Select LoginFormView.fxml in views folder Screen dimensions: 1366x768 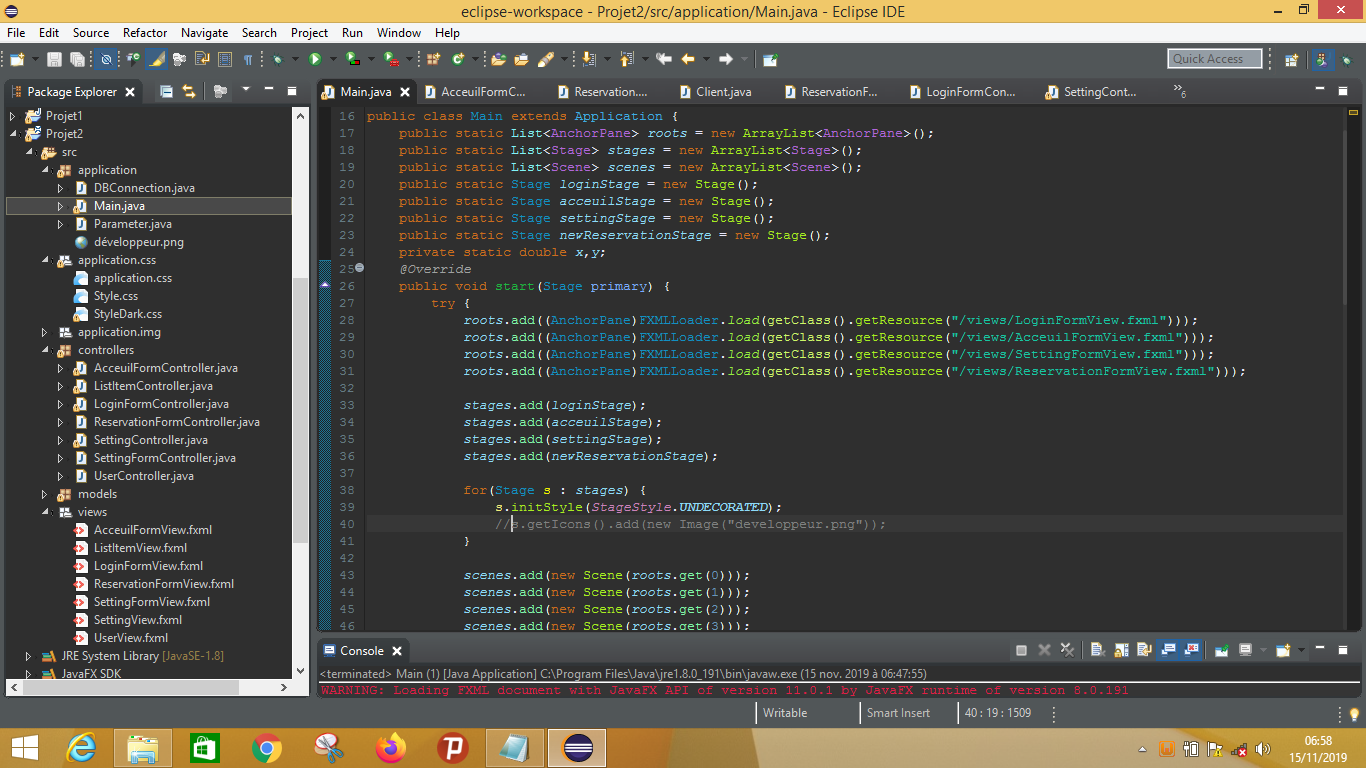[x=148, y=566]
